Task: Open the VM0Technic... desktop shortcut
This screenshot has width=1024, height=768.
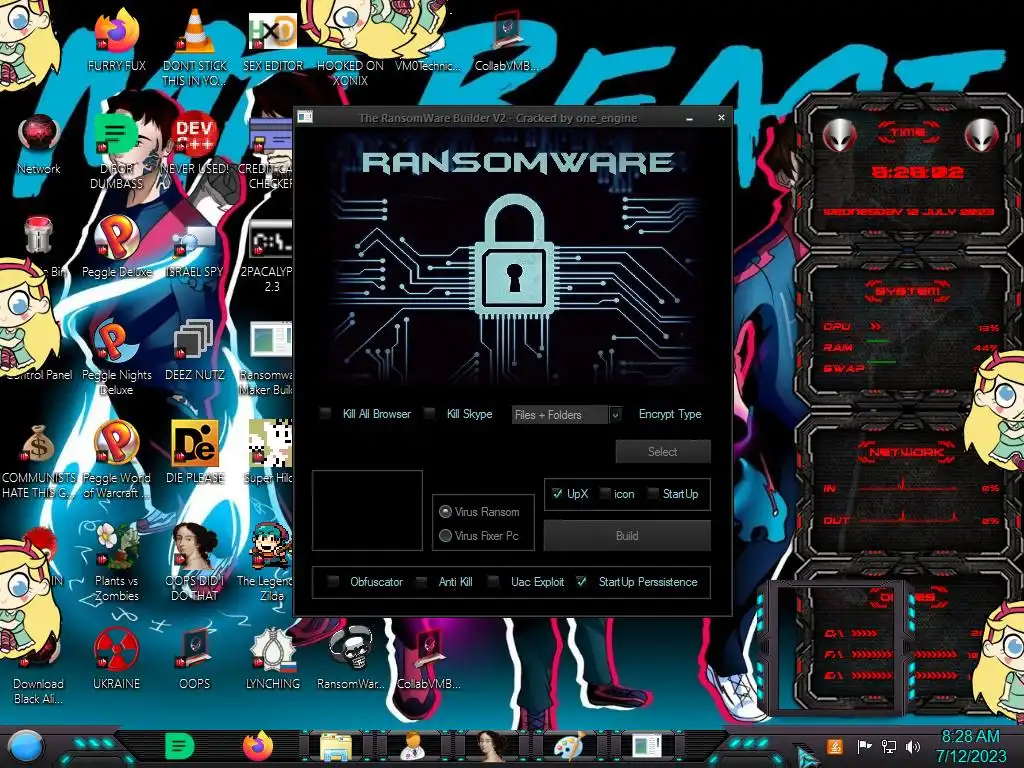Action: [x=428, y=65]
